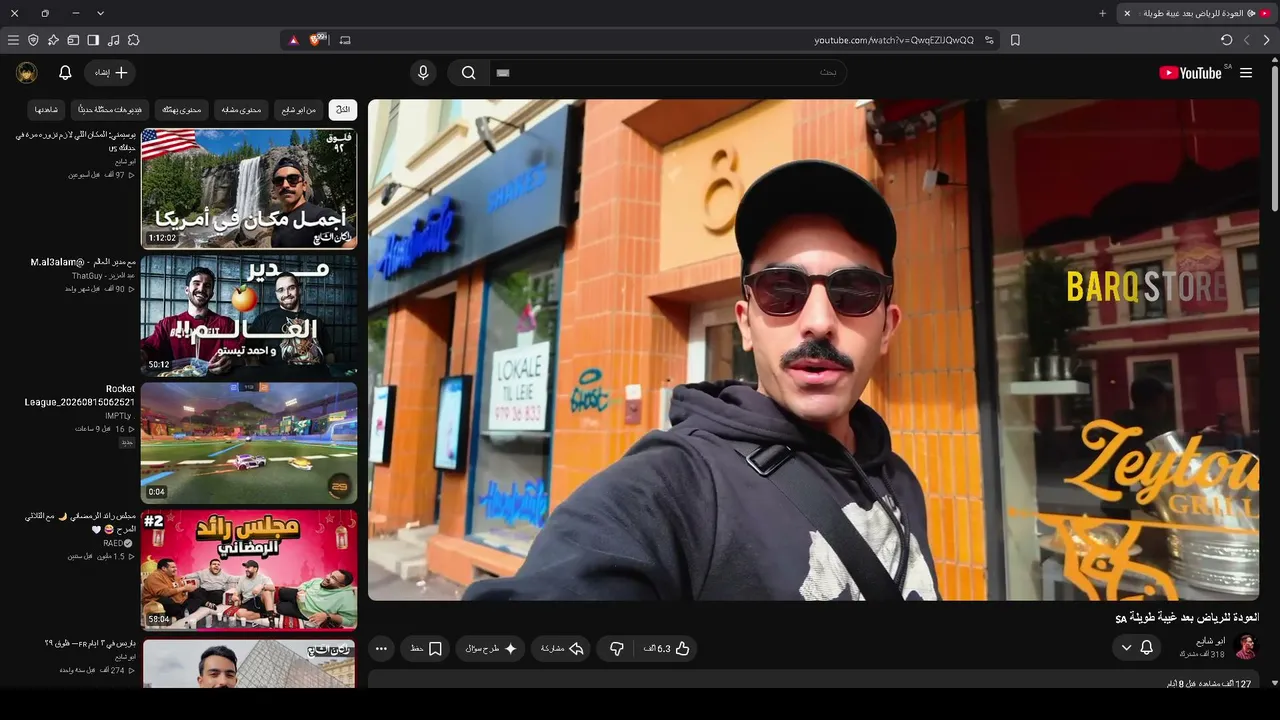Open a new browser tab
The image size is (1280, 720).
coord(1102,13)
